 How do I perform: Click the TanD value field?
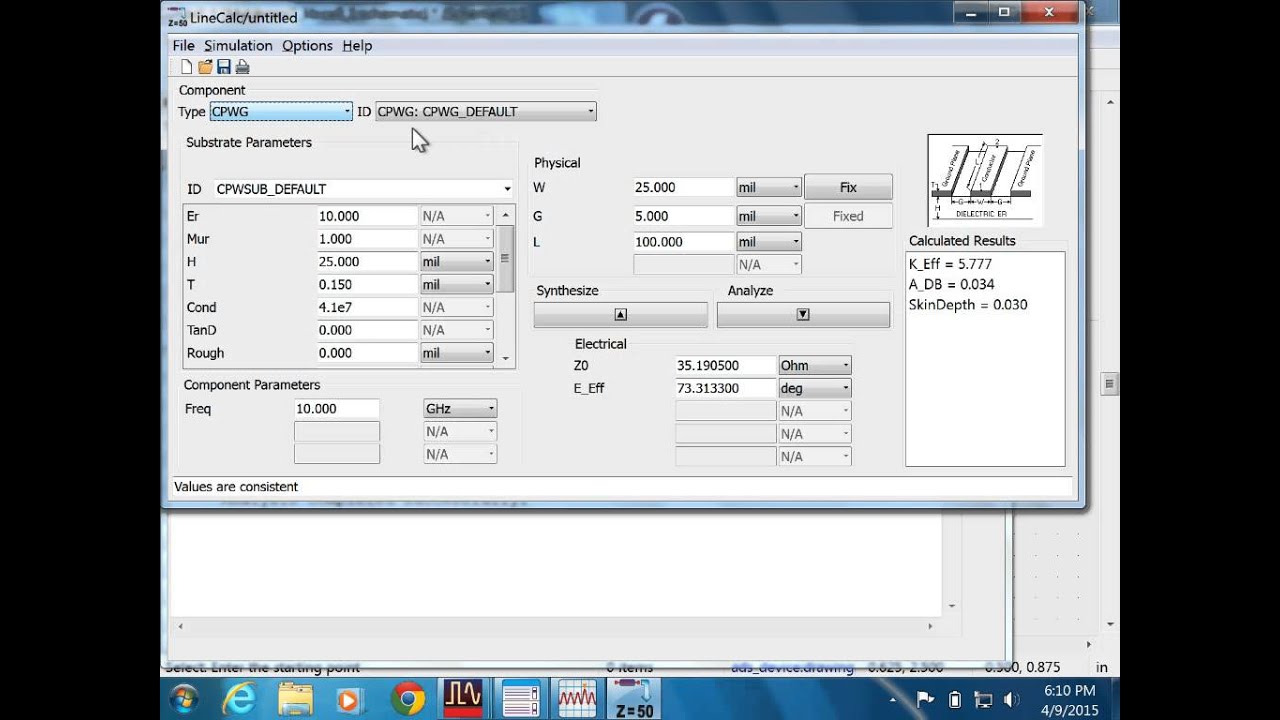click(x=366, y=330)
